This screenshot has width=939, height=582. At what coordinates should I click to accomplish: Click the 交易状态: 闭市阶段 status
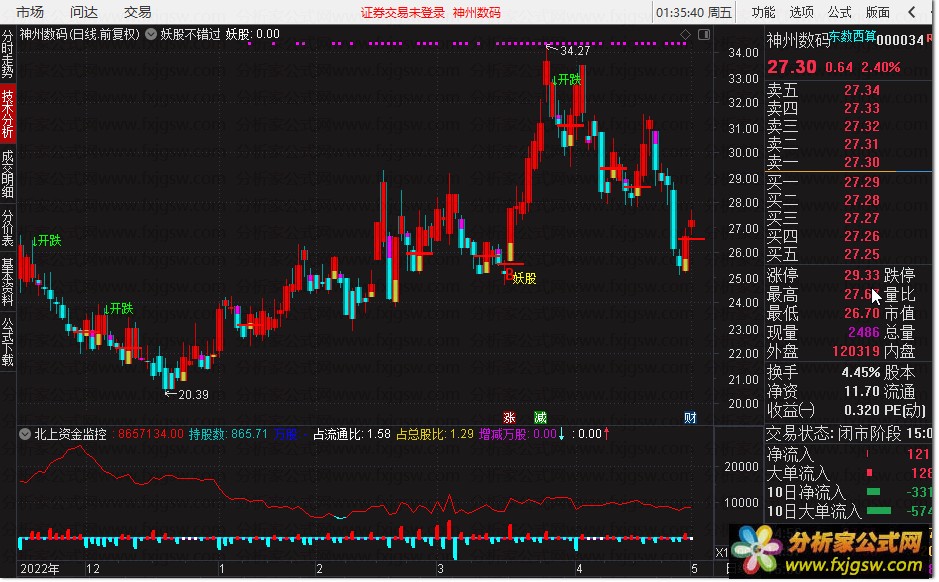click(834, 433)
